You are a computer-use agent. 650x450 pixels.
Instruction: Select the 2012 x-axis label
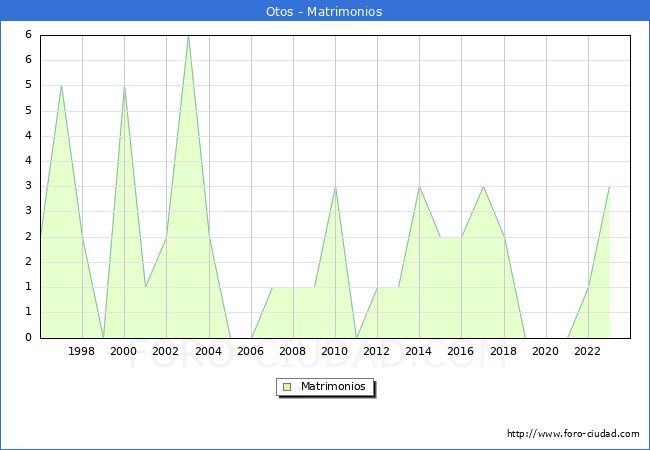pos(376,351)
